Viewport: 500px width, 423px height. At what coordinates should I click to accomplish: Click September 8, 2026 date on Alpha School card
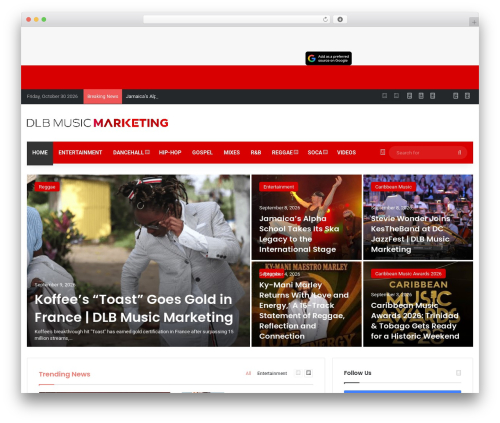click(280, 208)
